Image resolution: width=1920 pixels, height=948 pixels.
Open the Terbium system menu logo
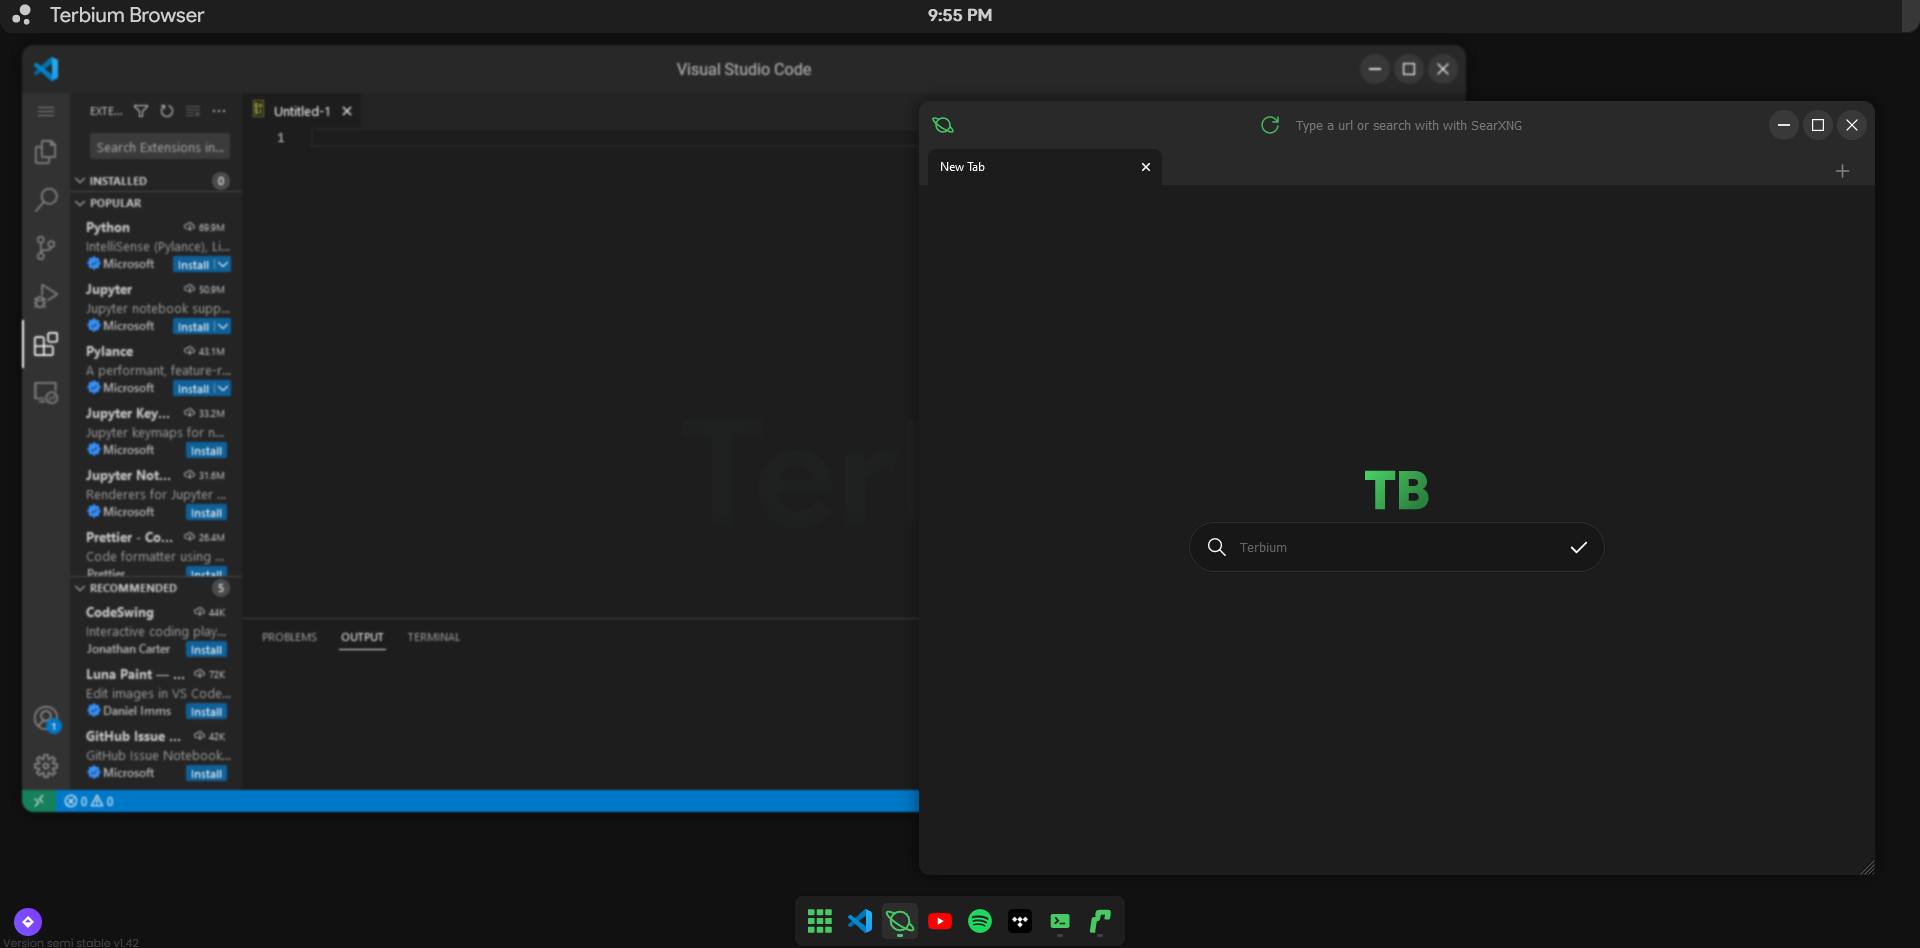21,15
